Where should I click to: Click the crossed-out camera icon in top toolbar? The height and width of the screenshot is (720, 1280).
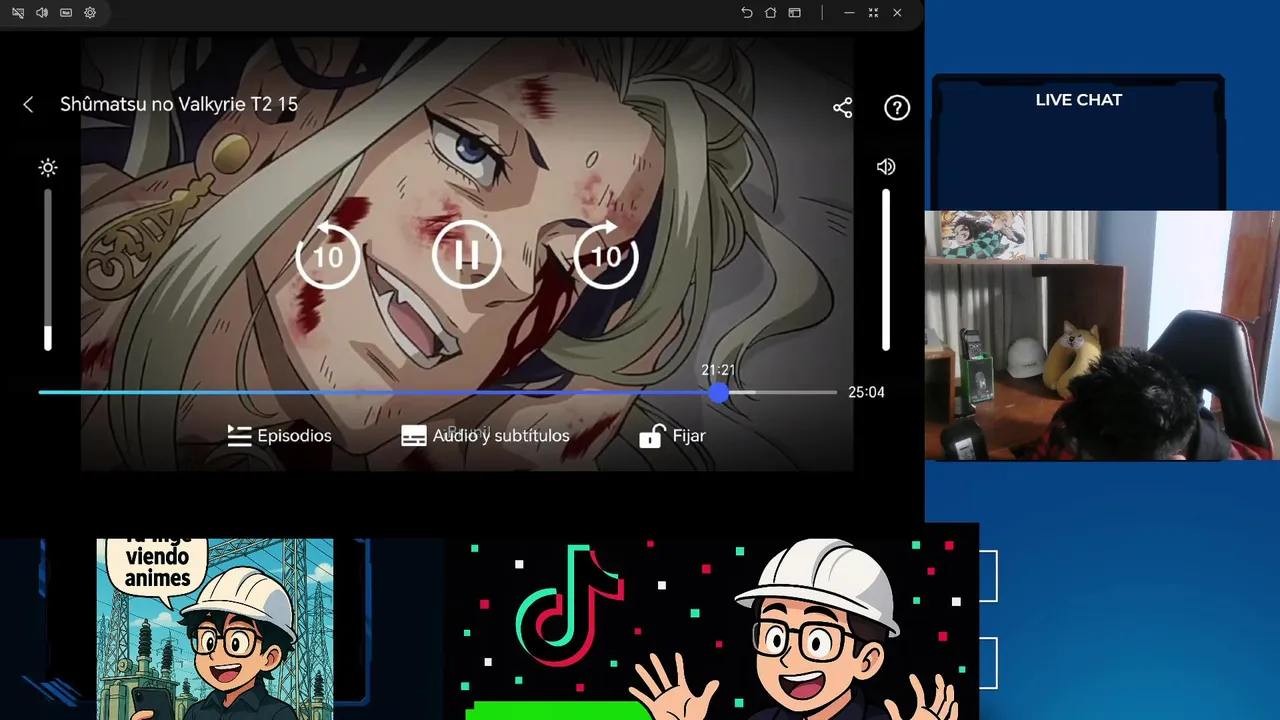[18, 13]
